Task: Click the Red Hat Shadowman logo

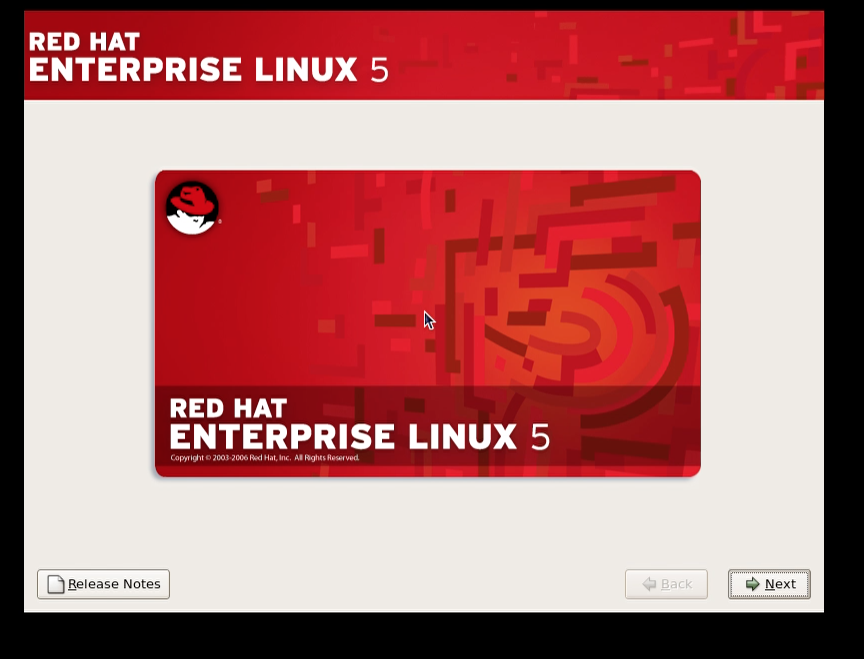Action: (x=193, y=208)
